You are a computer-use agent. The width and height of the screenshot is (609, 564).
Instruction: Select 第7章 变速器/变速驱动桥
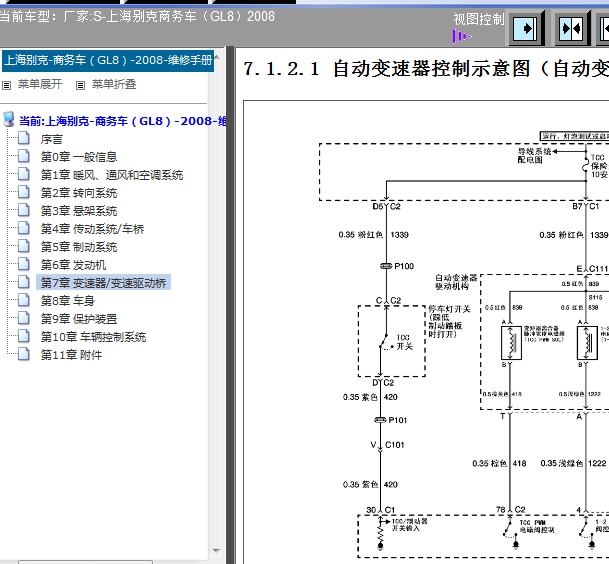(103, 283)
